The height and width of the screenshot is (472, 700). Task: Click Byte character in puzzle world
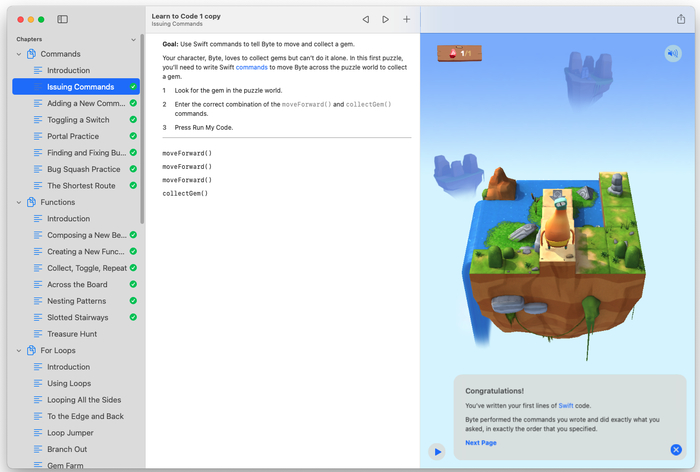(x=558, y=223)
